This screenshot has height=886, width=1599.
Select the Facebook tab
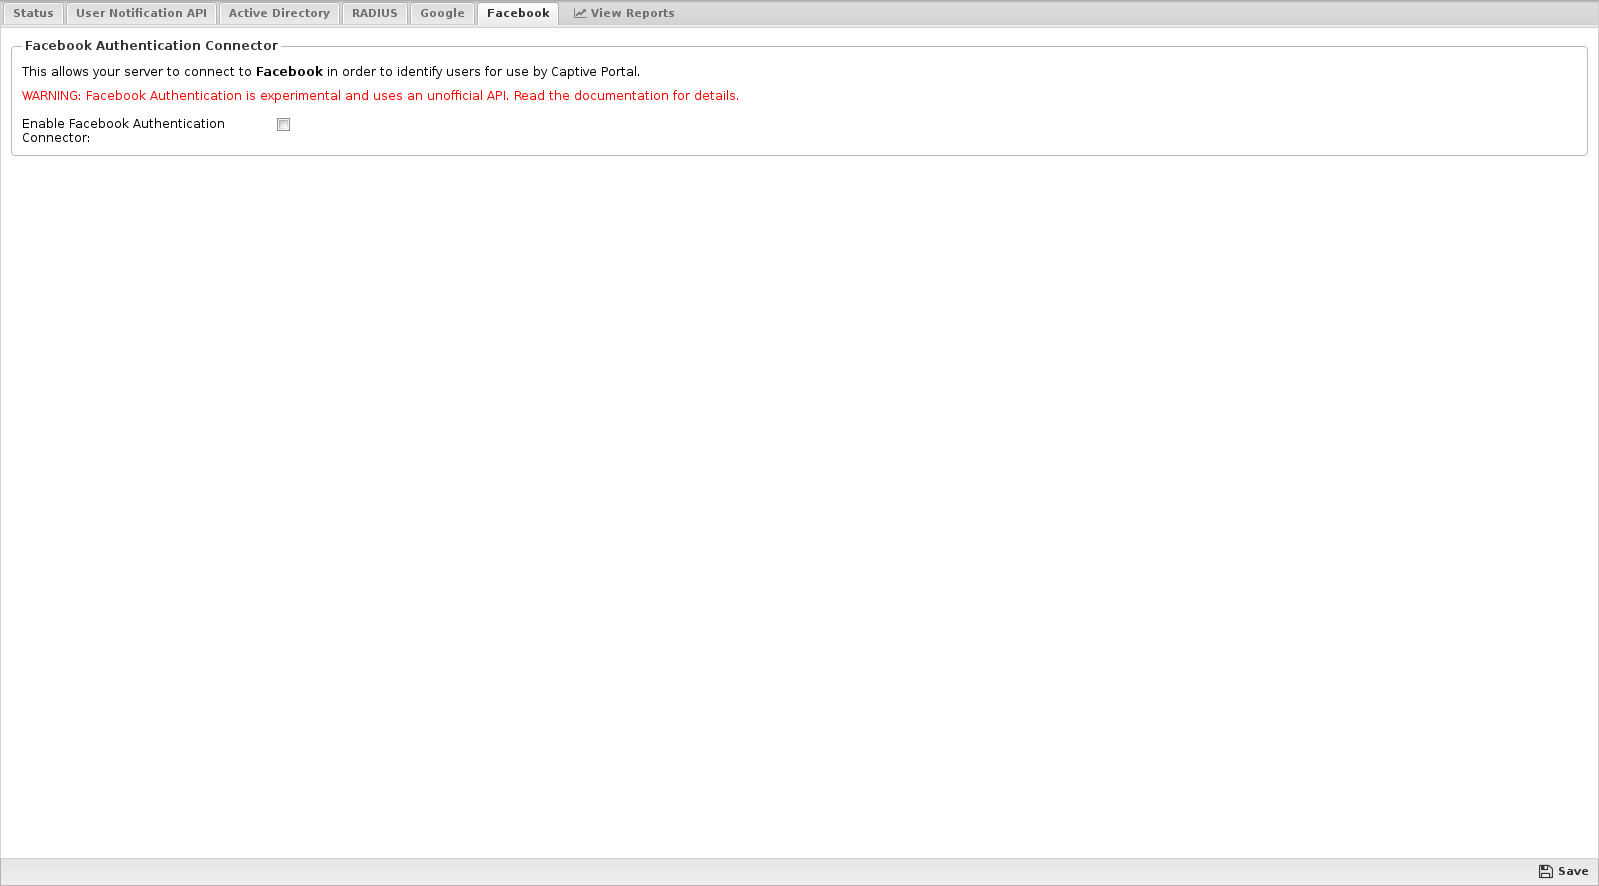tap(518, 13)
